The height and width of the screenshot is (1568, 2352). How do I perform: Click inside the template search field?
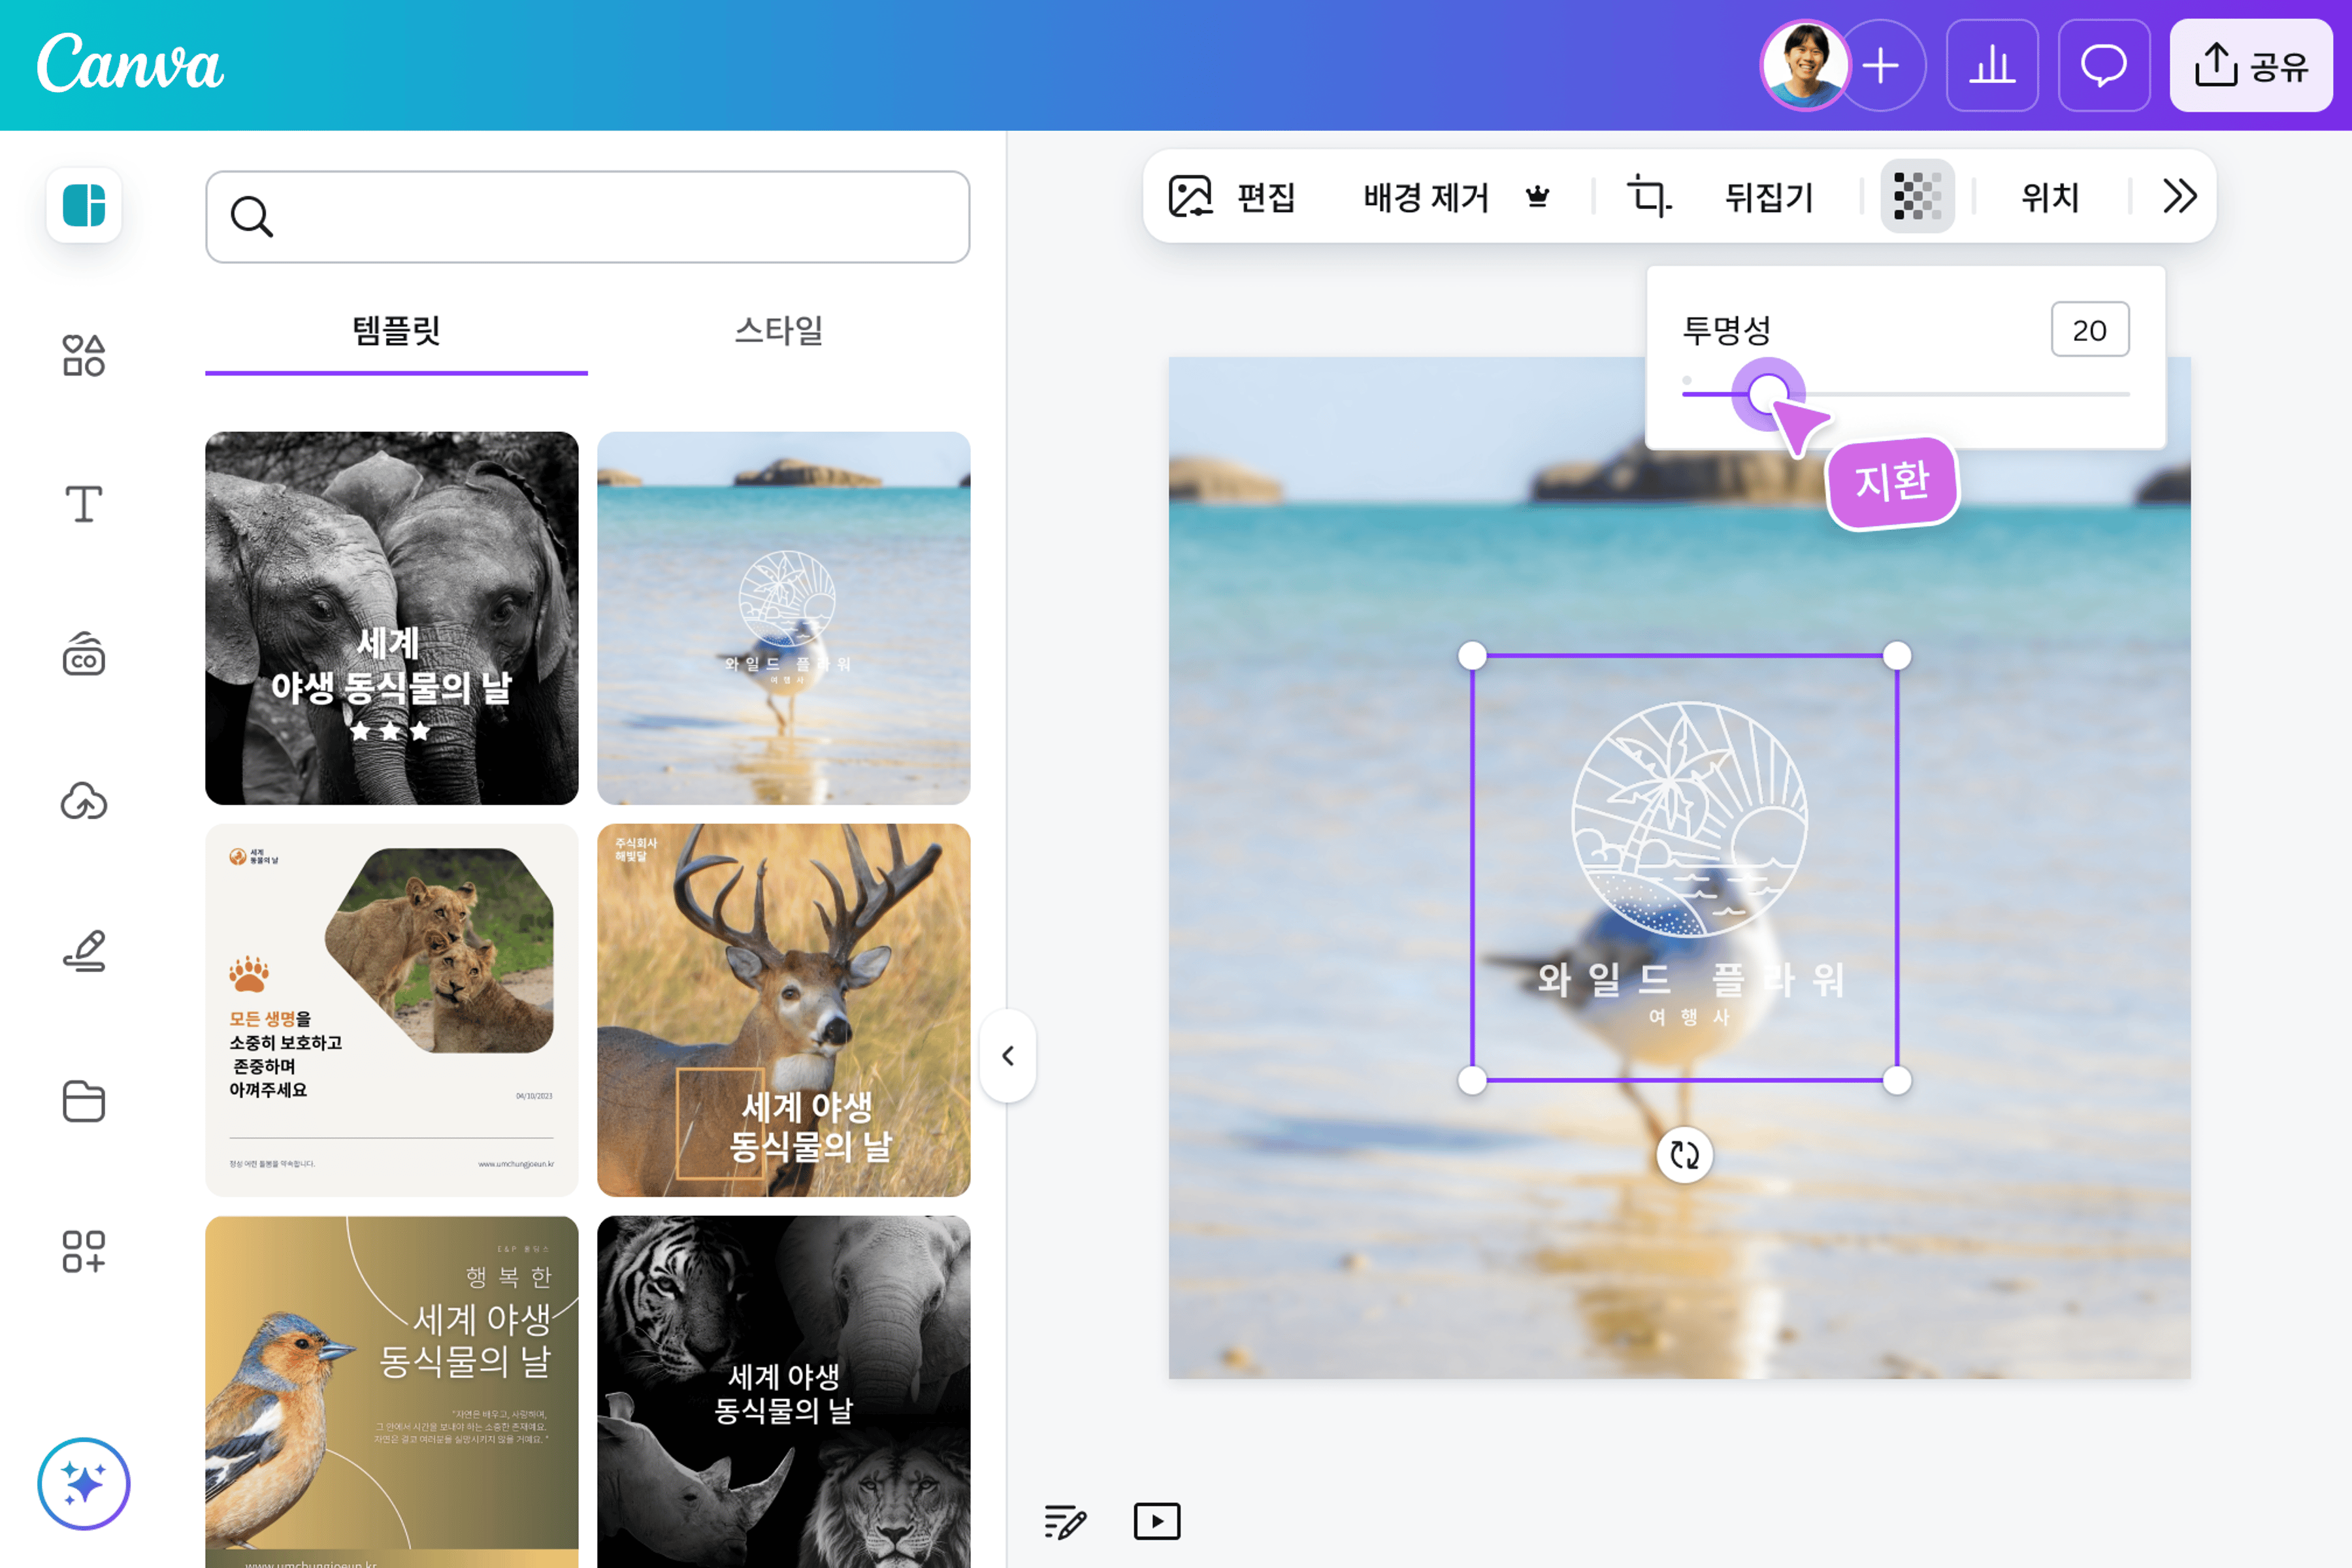pos(588,217)
